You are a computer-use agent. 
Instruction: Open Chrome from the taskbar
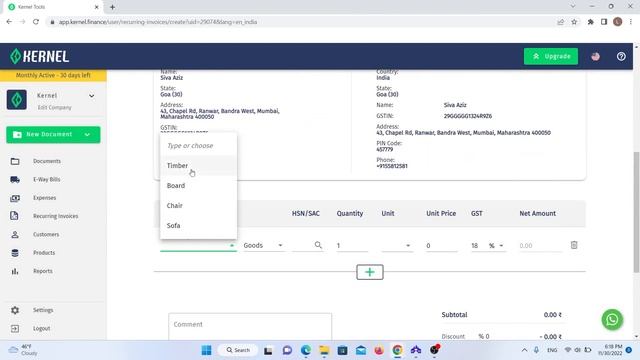[x=397, y=350]
